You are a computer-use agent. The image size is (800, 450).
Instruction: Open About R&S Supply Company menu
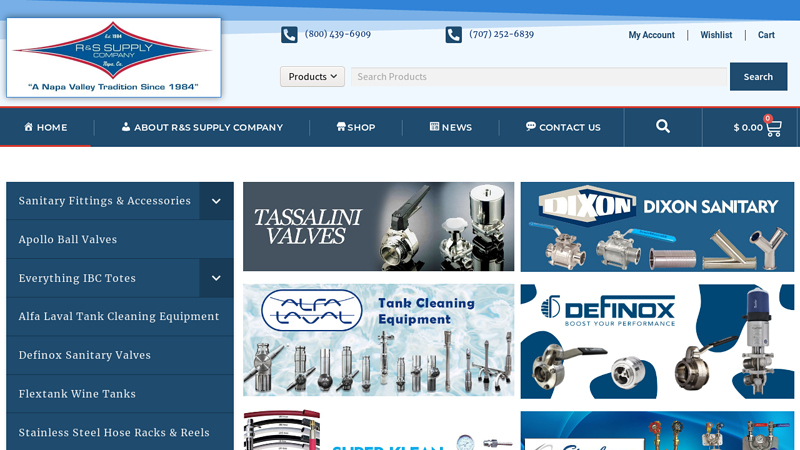(202, 128)
